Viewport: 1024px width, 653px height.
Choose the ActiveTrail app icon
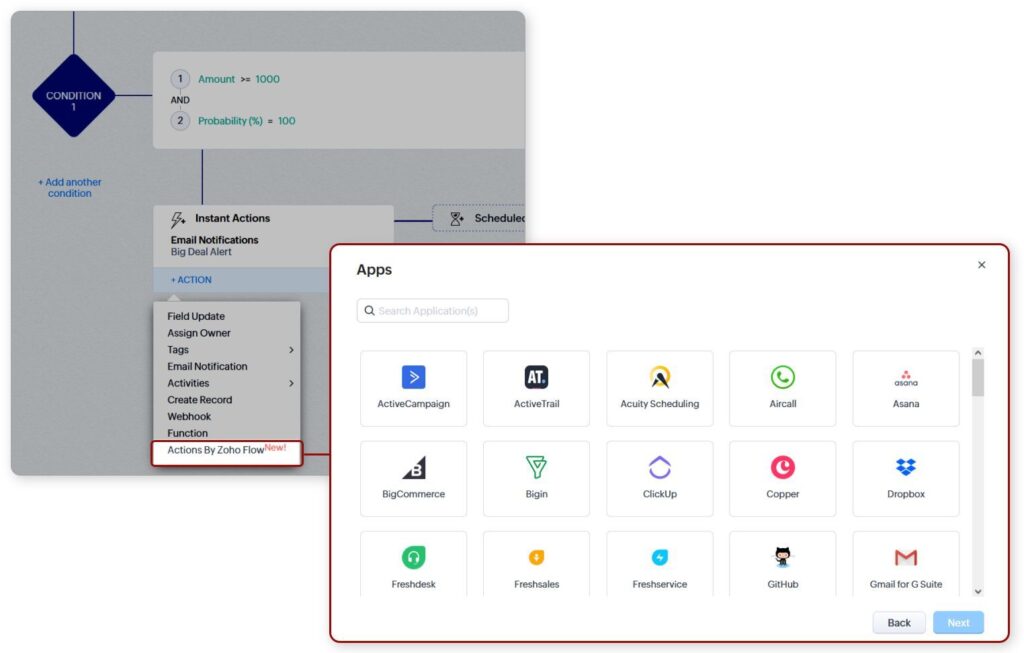pyautogui.click(x=536, y=377)
